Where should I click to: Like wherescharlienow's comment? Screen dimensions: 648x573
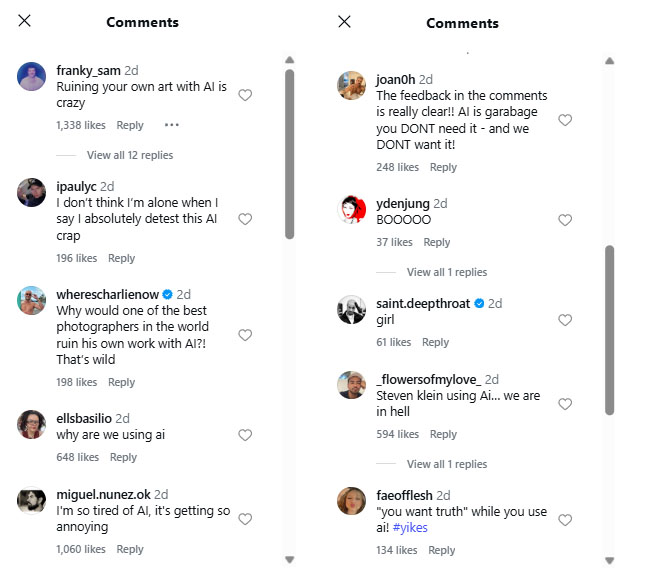tap(245, 335)
